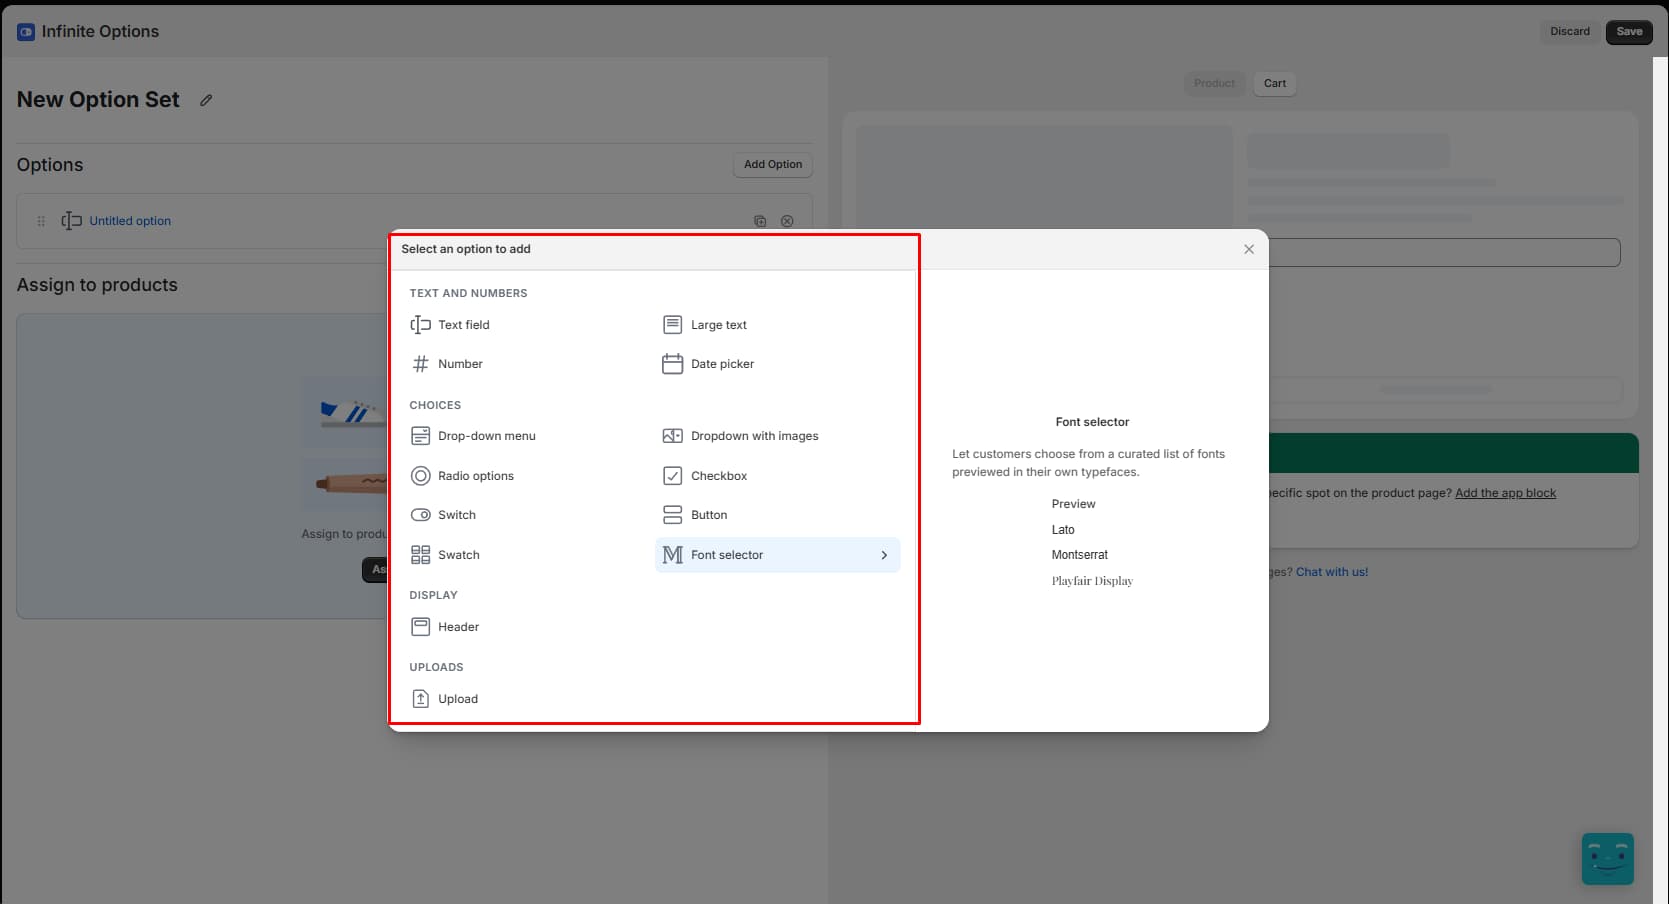1669x904 pixels.
Task: Open the Untitled option link
Action: click(130, 221)
